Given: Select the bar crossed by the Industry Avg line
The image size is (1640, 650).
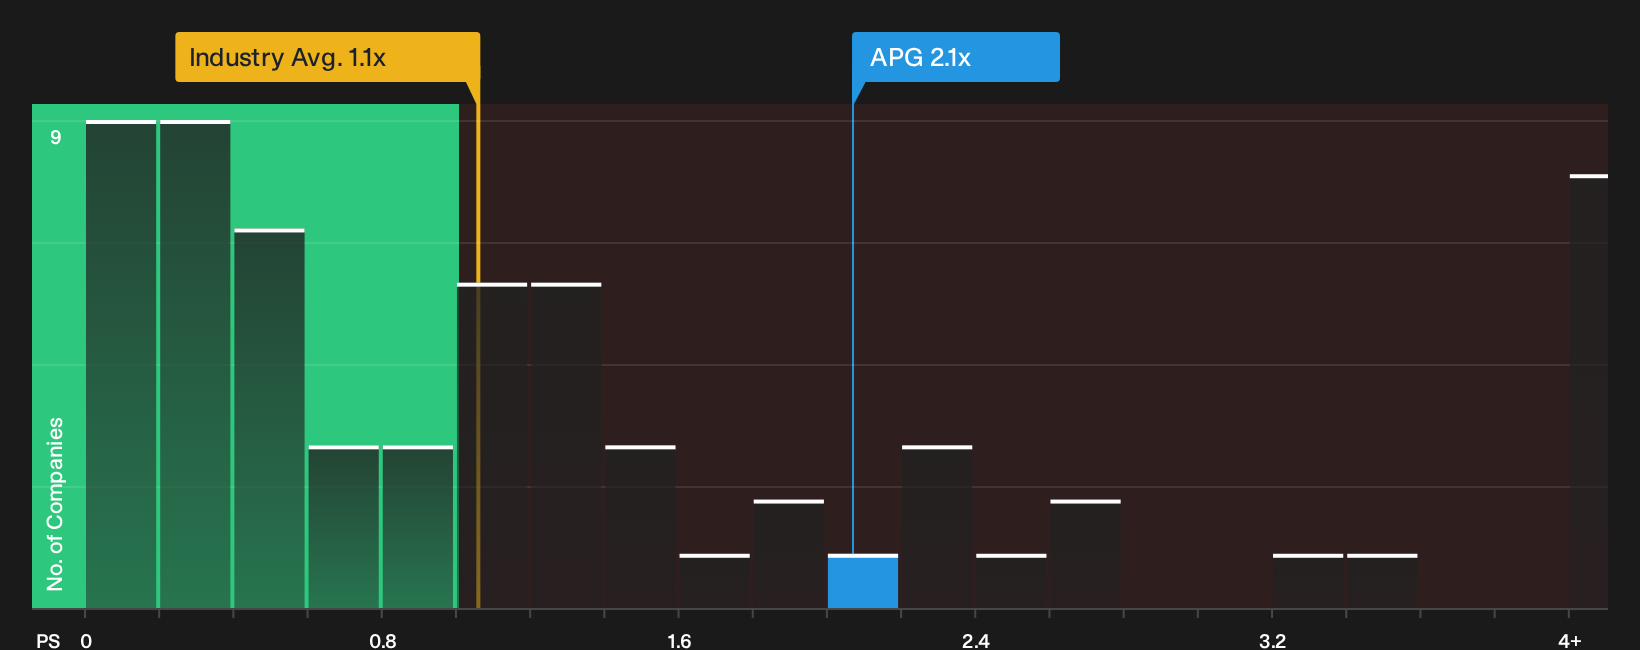Looking at the screenshot, I should pos(492,446).
